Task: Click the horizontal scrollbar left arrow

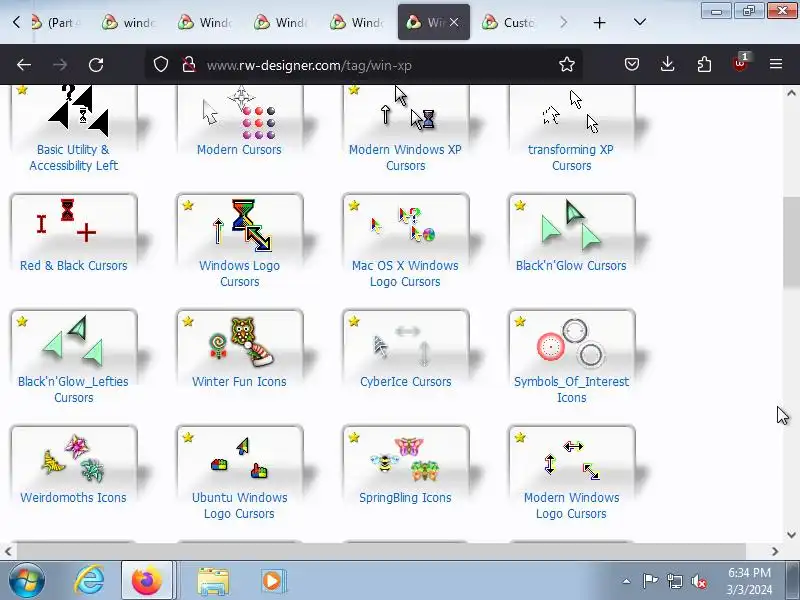Action: click(x=8, y=551)
